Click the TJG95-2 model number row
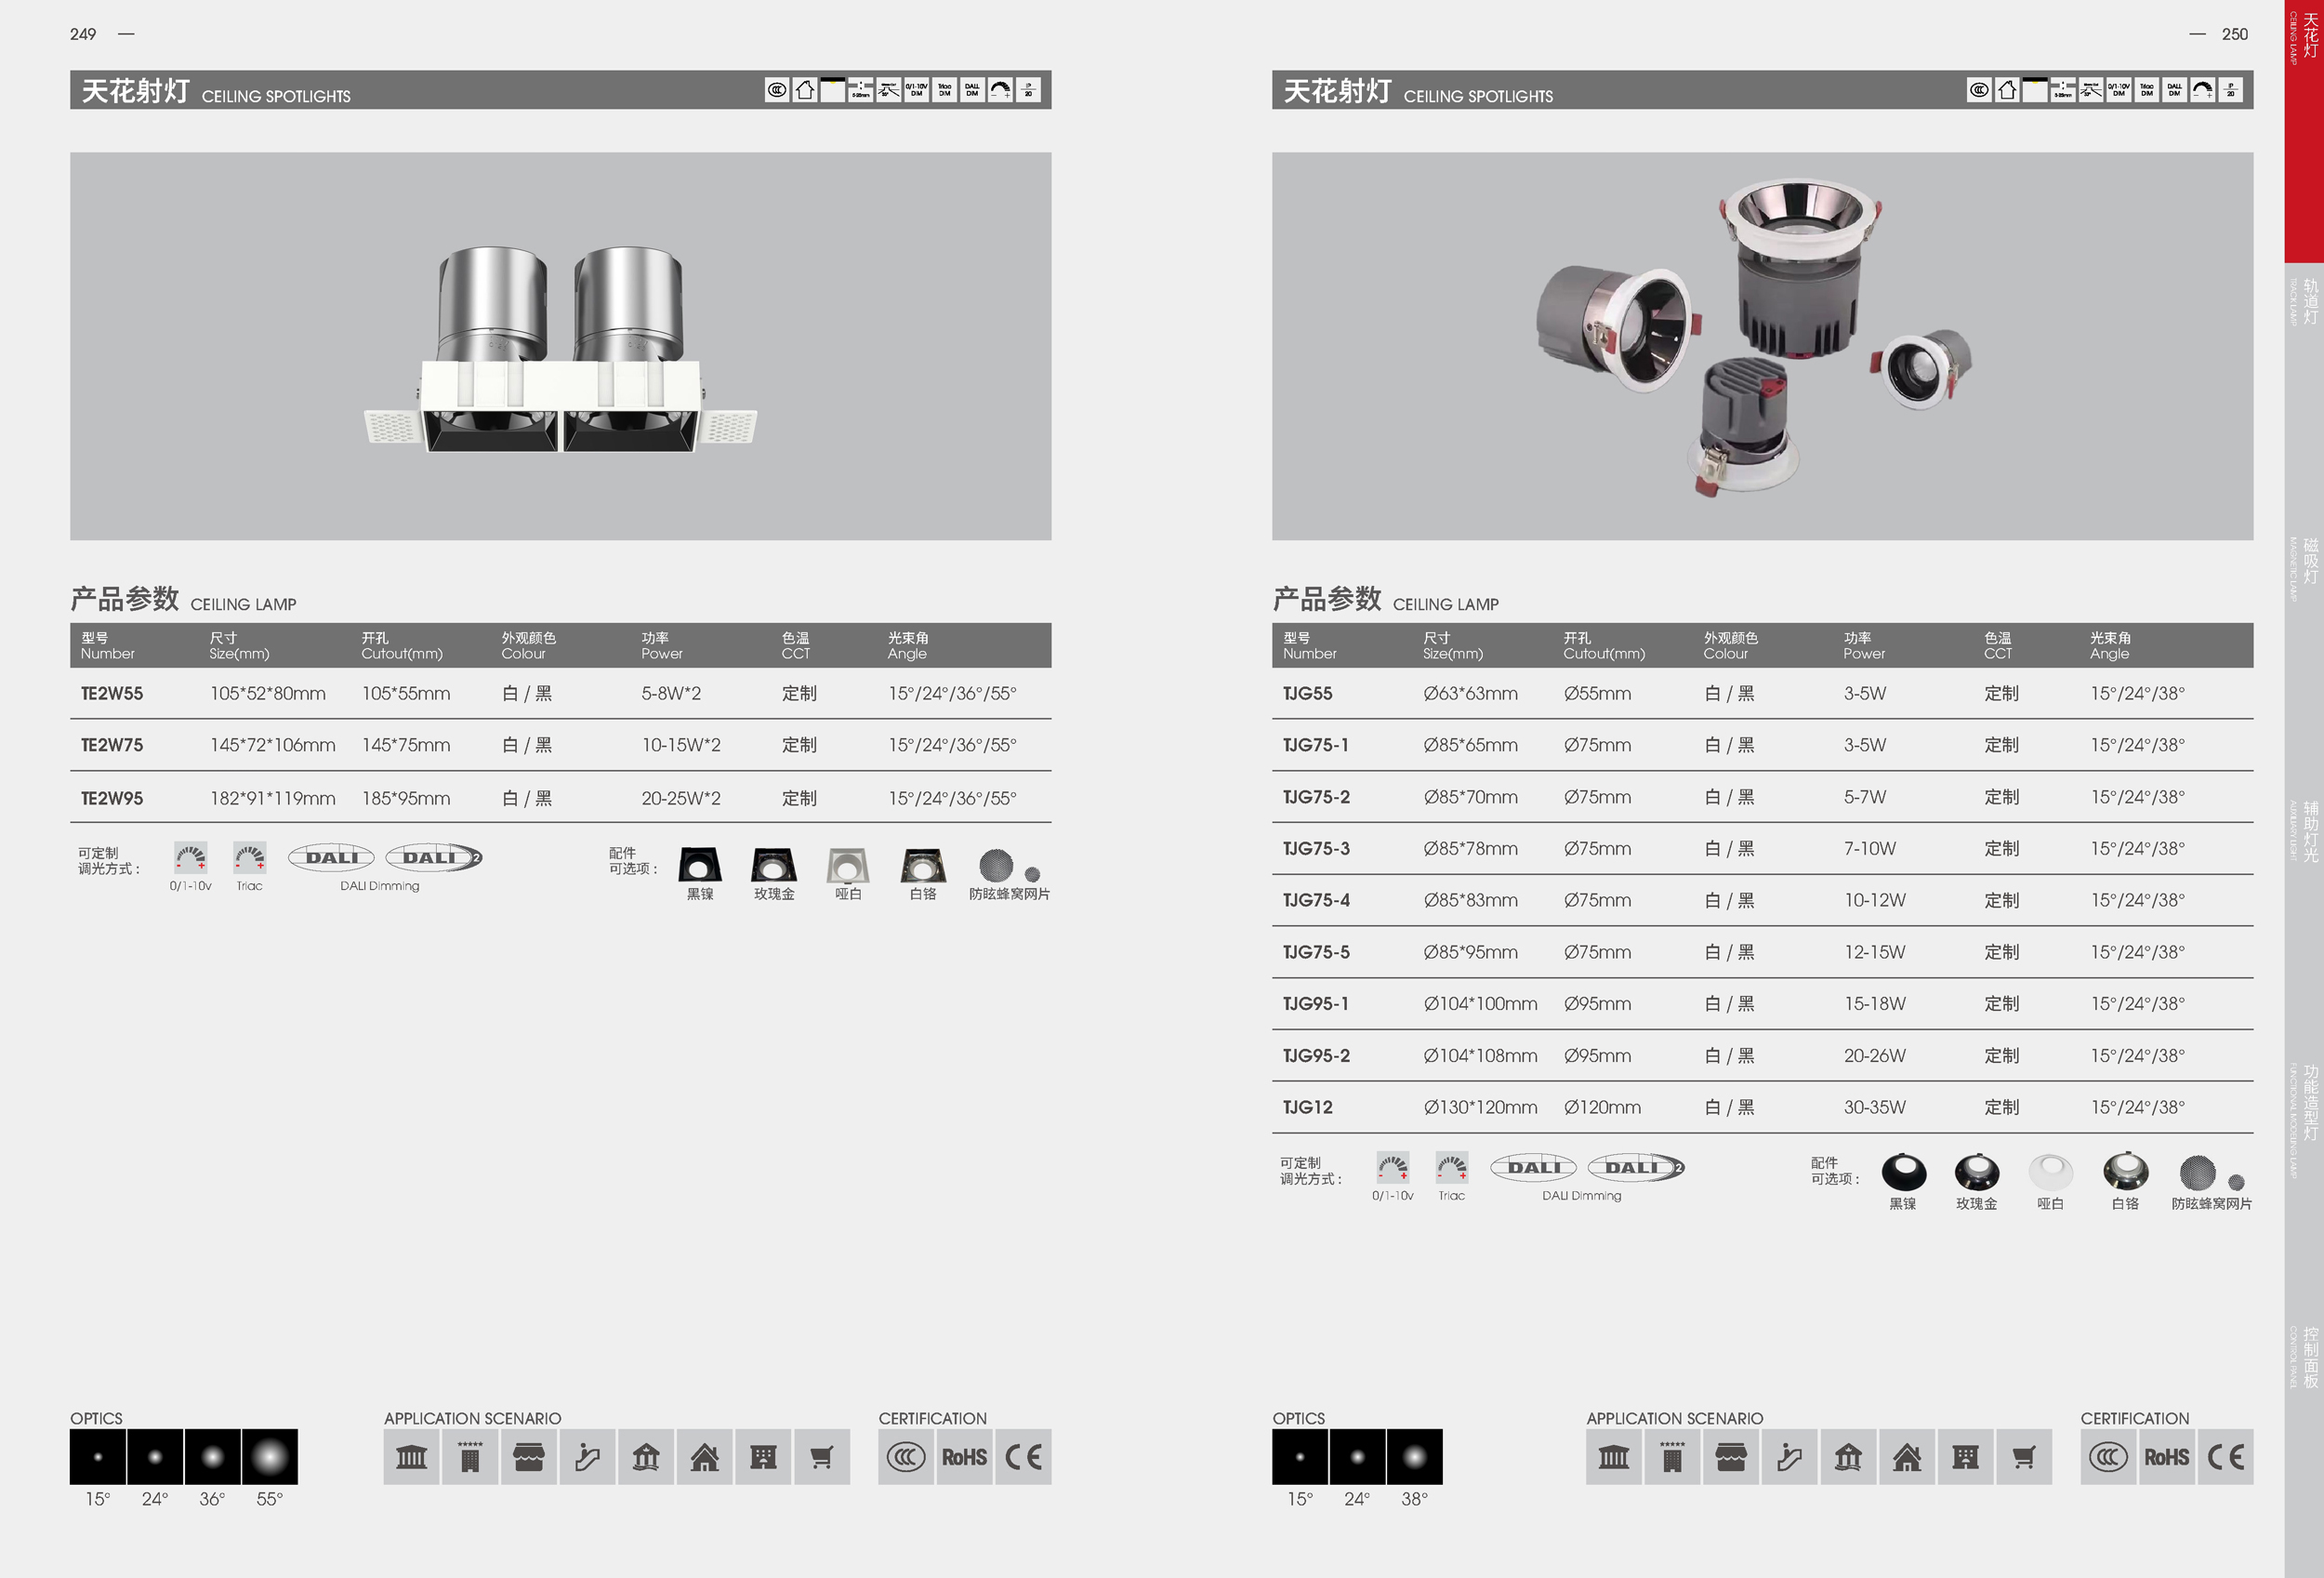Viewport: 2324px width, 1578px height. click(1316, 1056)
